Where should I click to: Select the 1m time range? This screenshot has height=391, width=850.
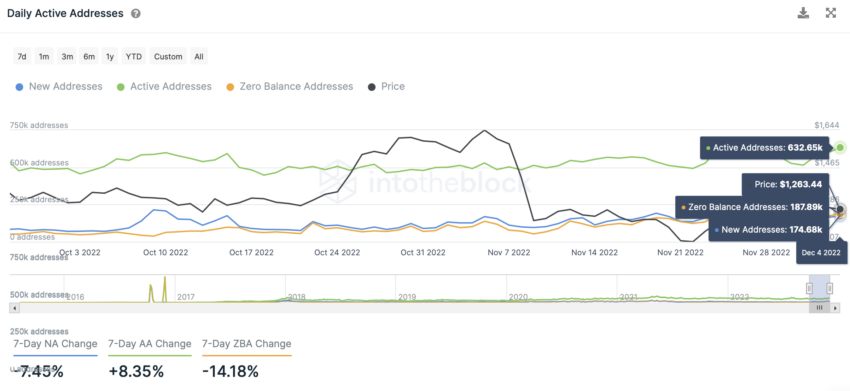[44, 56]
